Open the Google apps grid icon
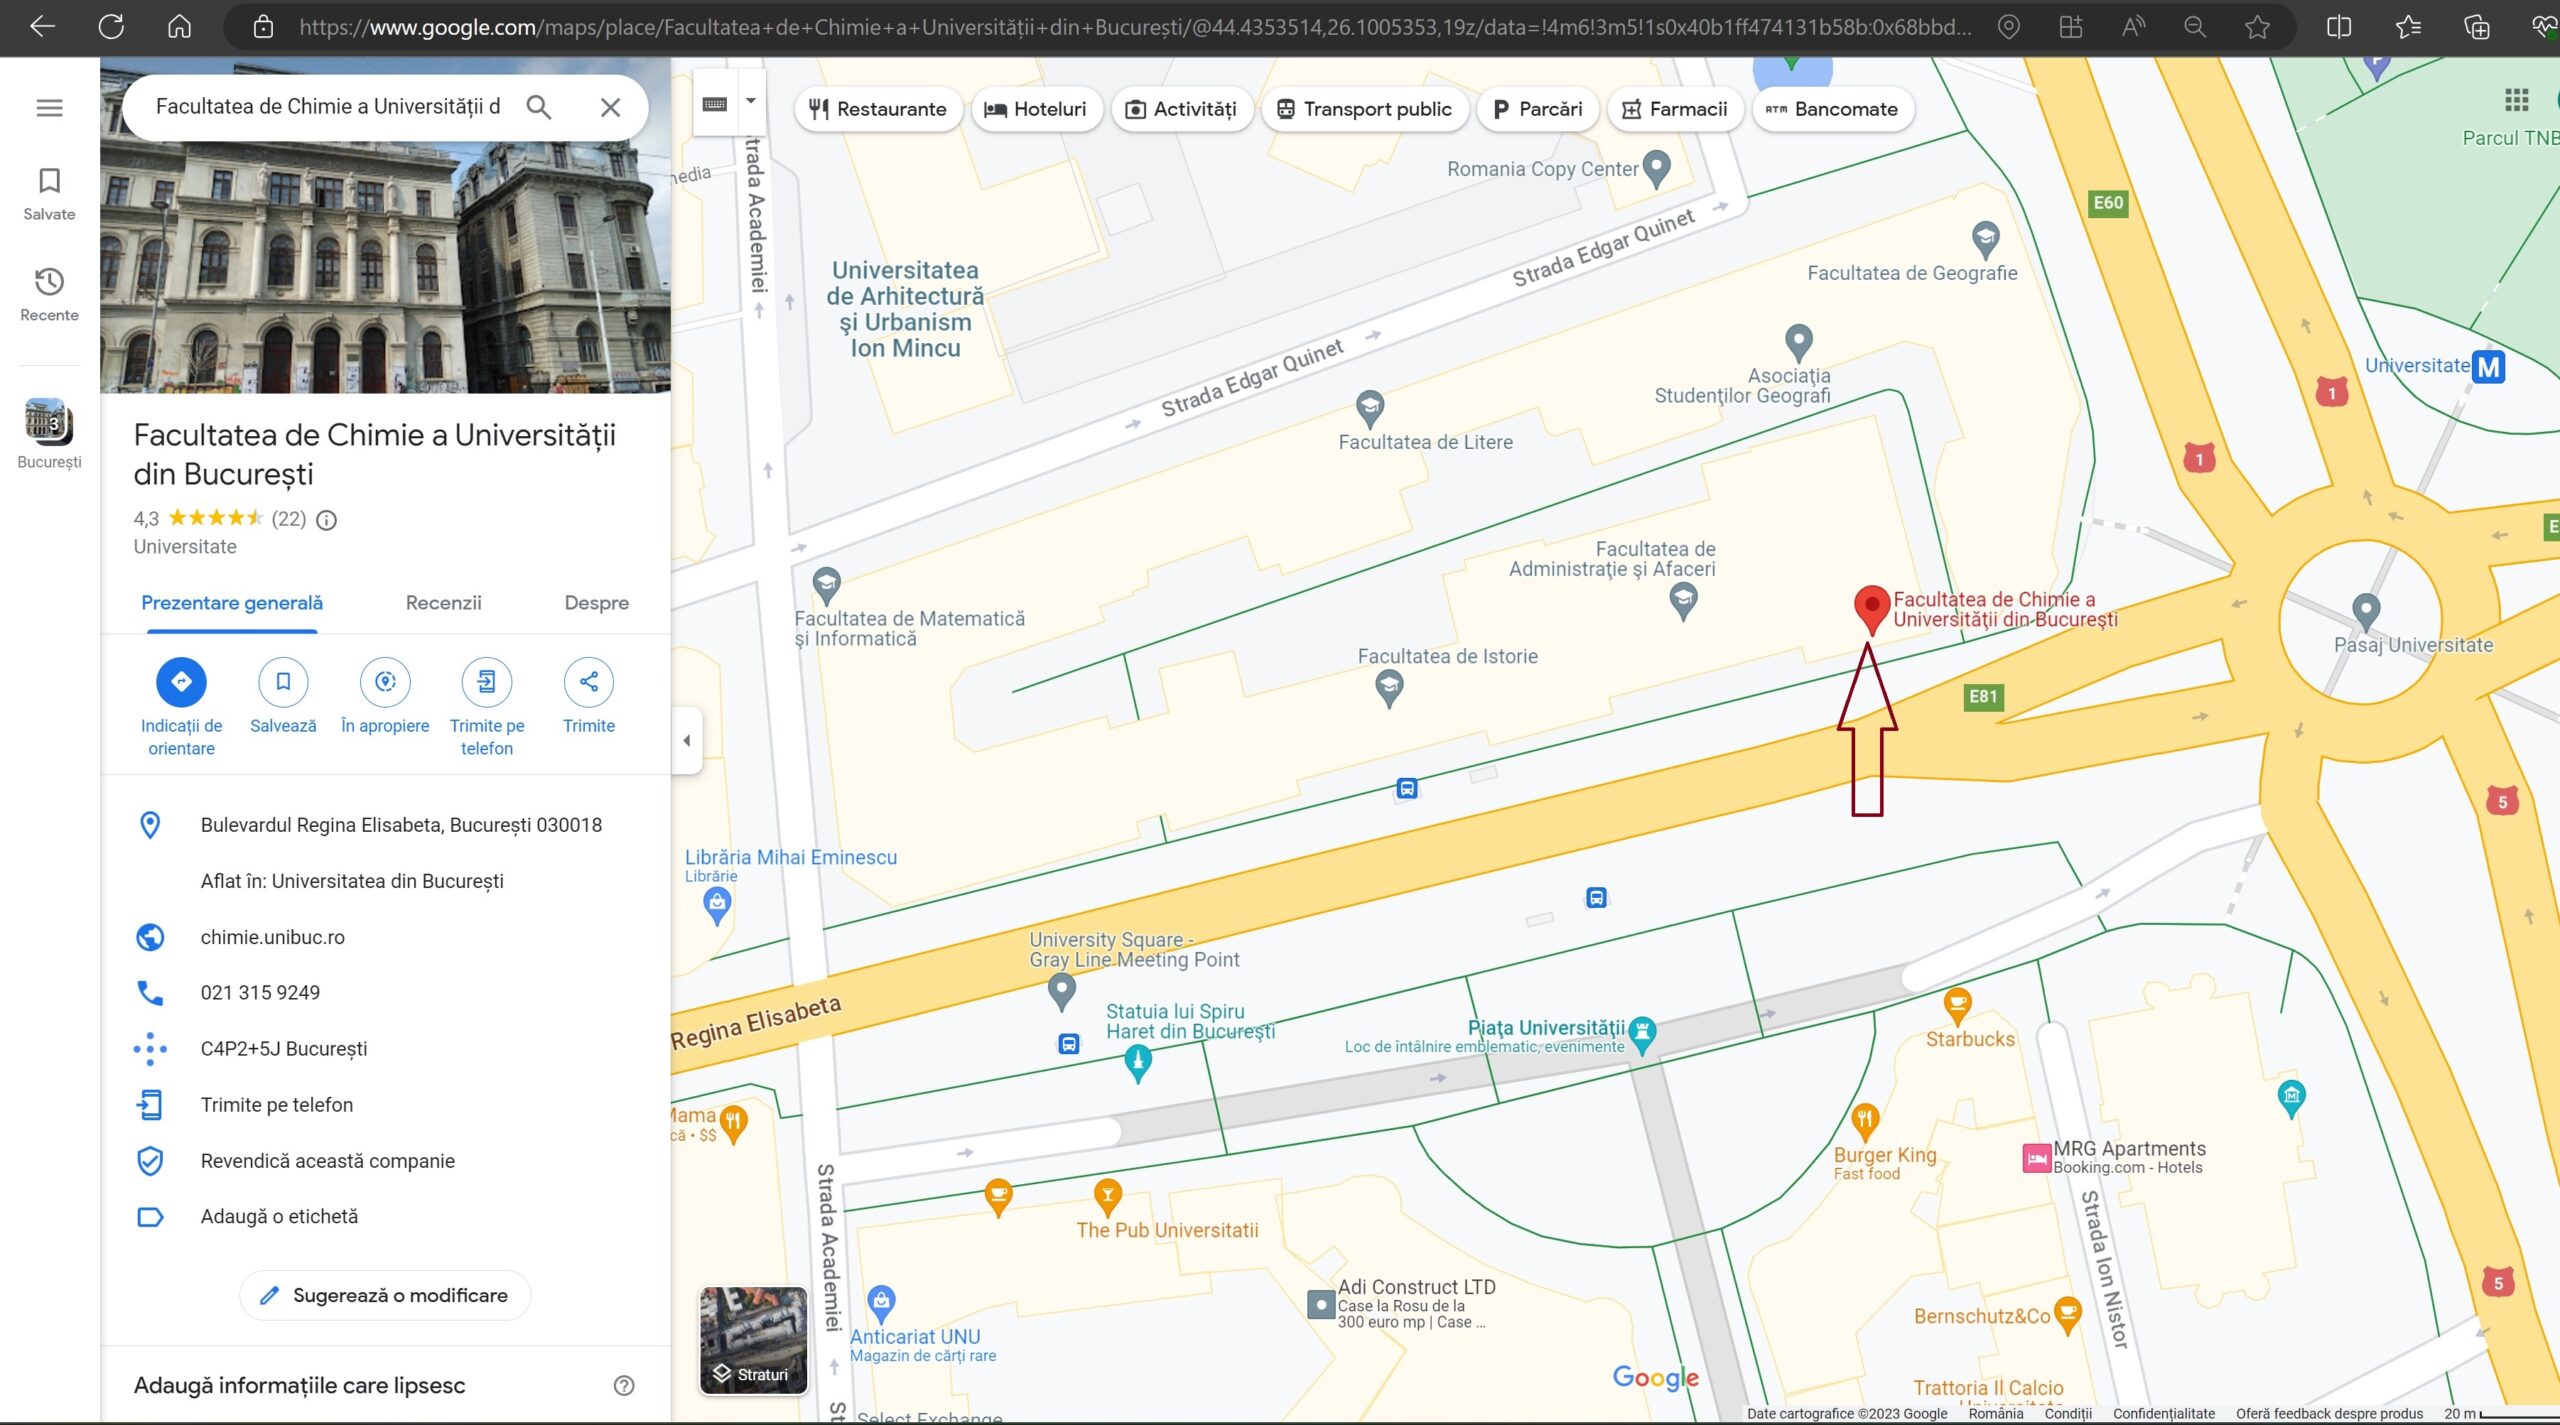This screenshot has width=2560, height=1425. click(2516, 100)
